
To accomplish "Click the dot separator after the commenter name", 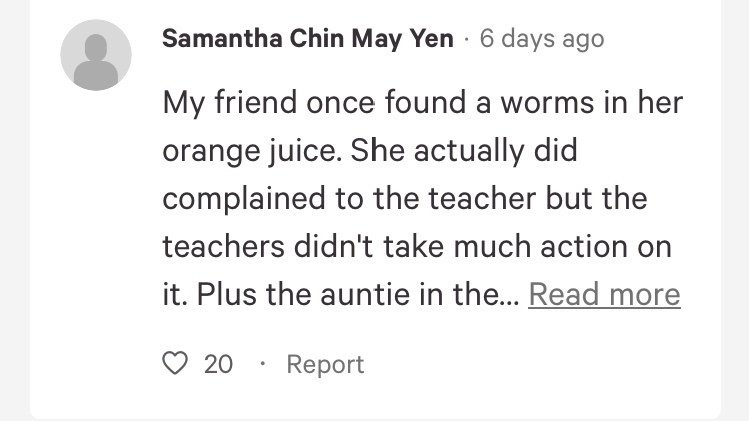I will point(466,39).
